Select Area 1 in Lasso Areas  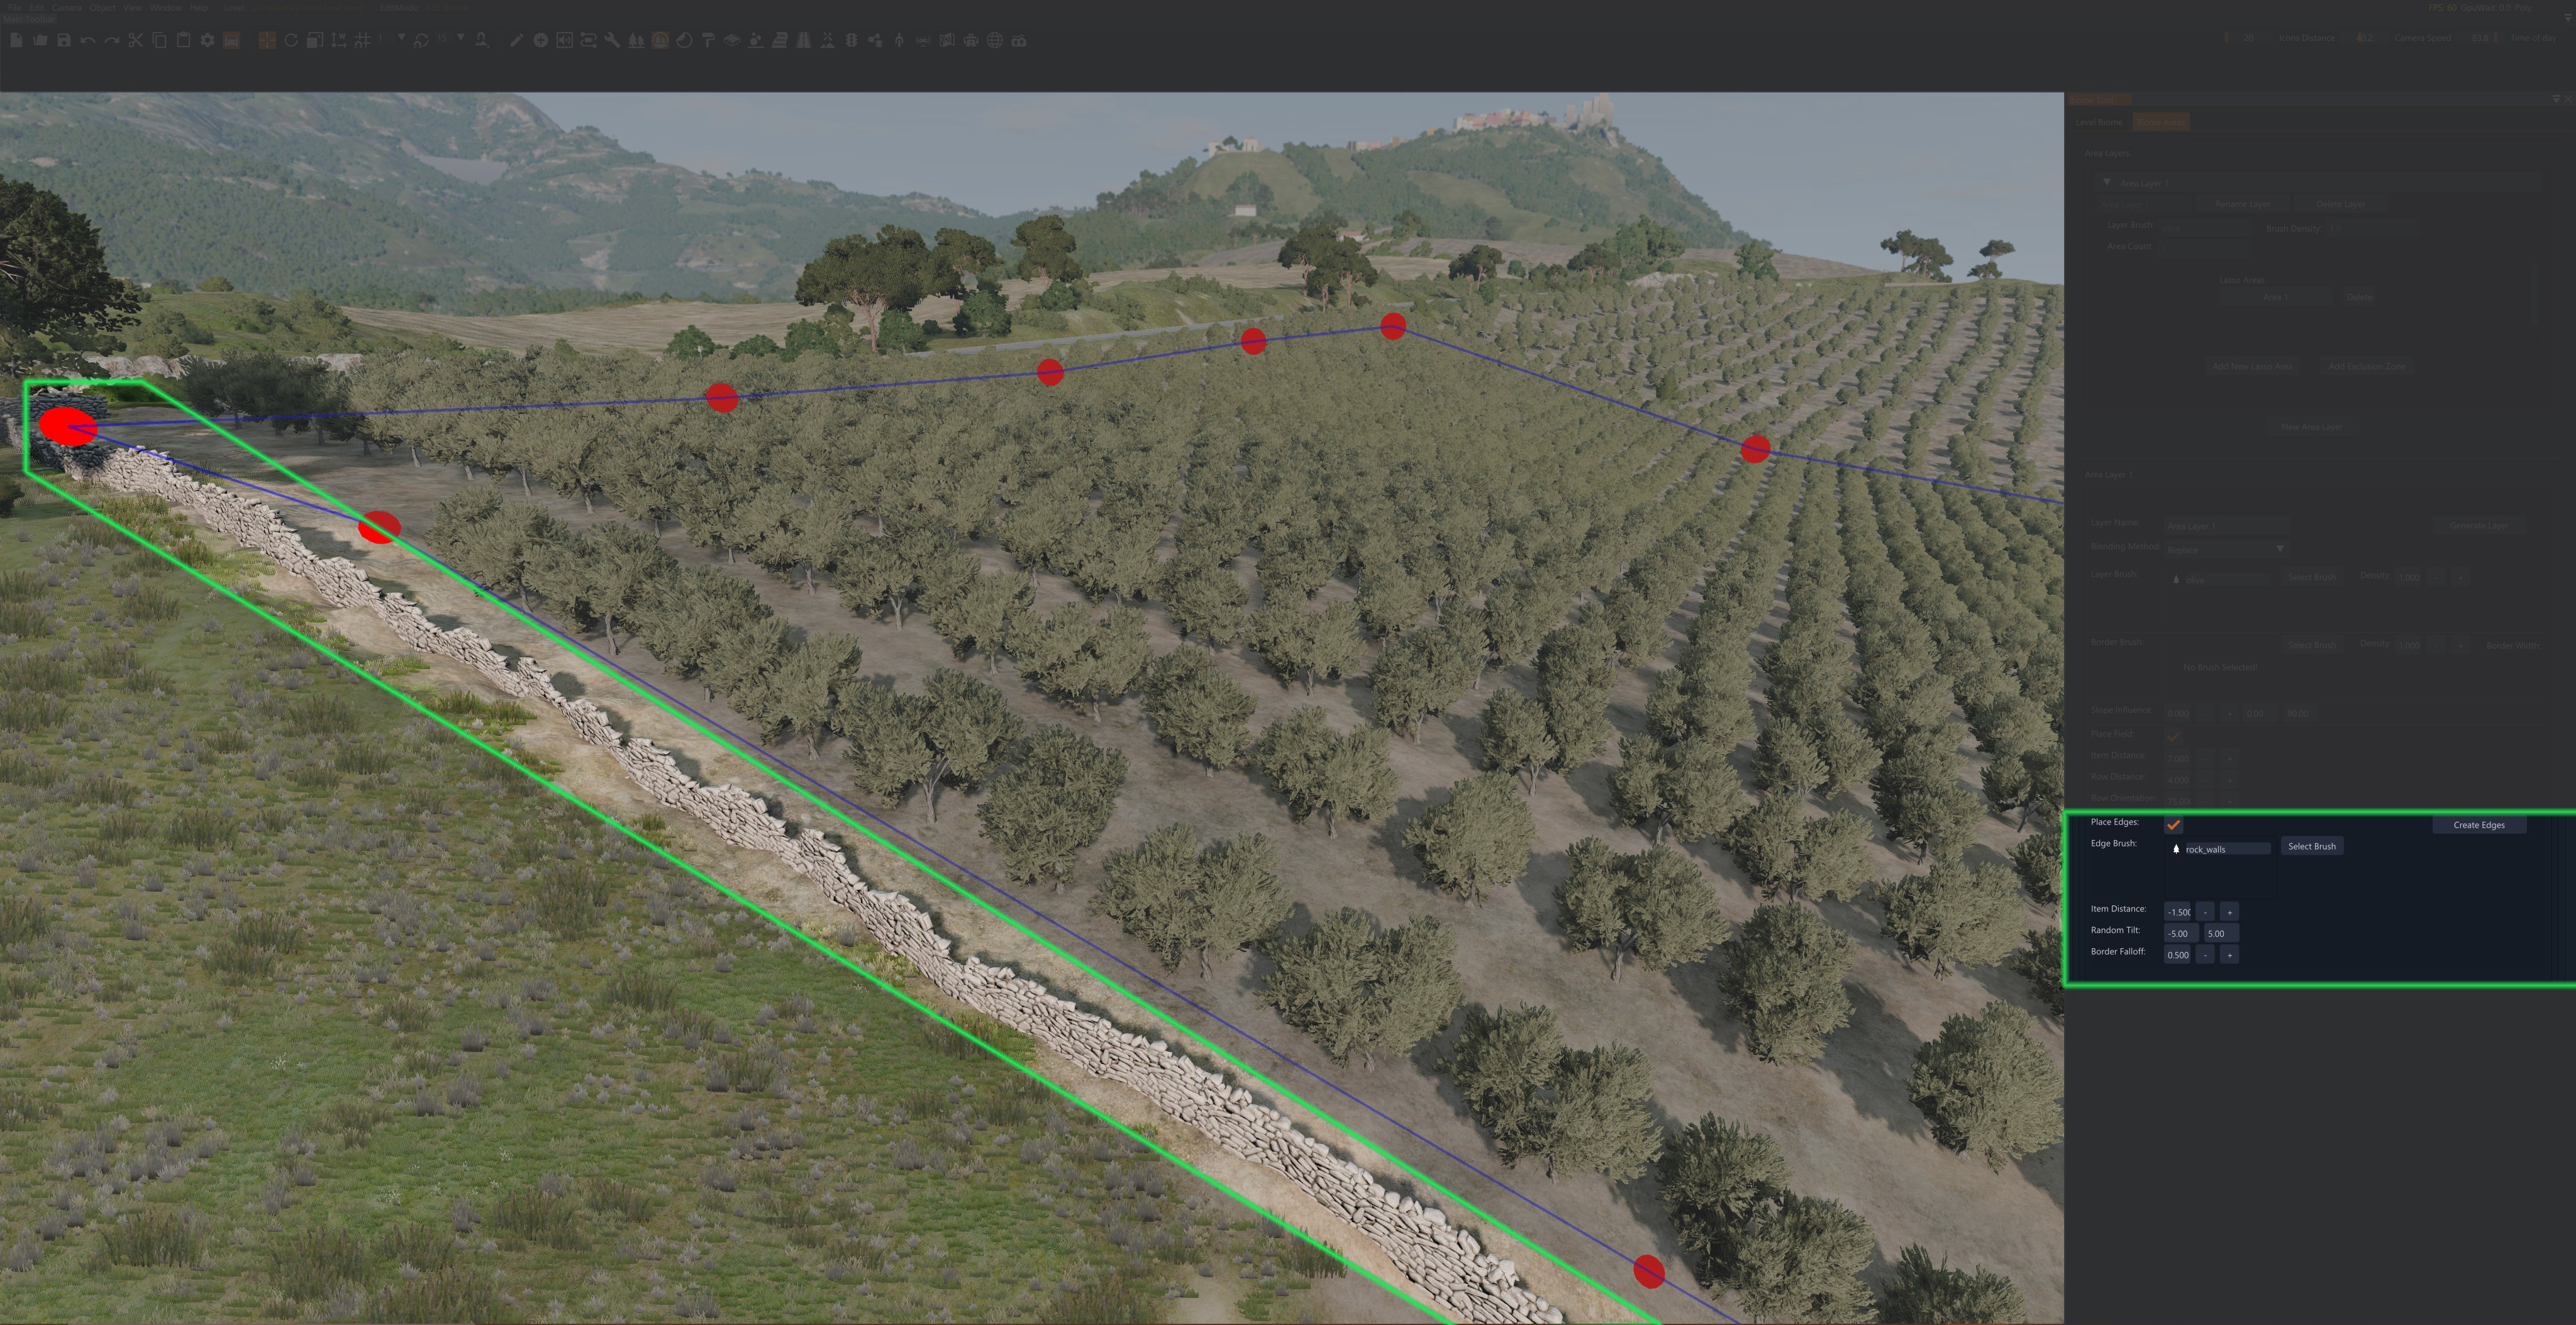click(2276, 297)
